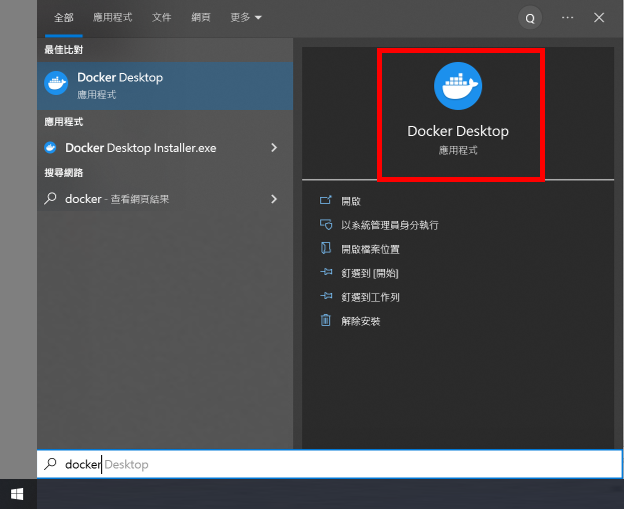Expand the 更多 dropdown filter
Screen dimensions: 624x509
[246, 18]
